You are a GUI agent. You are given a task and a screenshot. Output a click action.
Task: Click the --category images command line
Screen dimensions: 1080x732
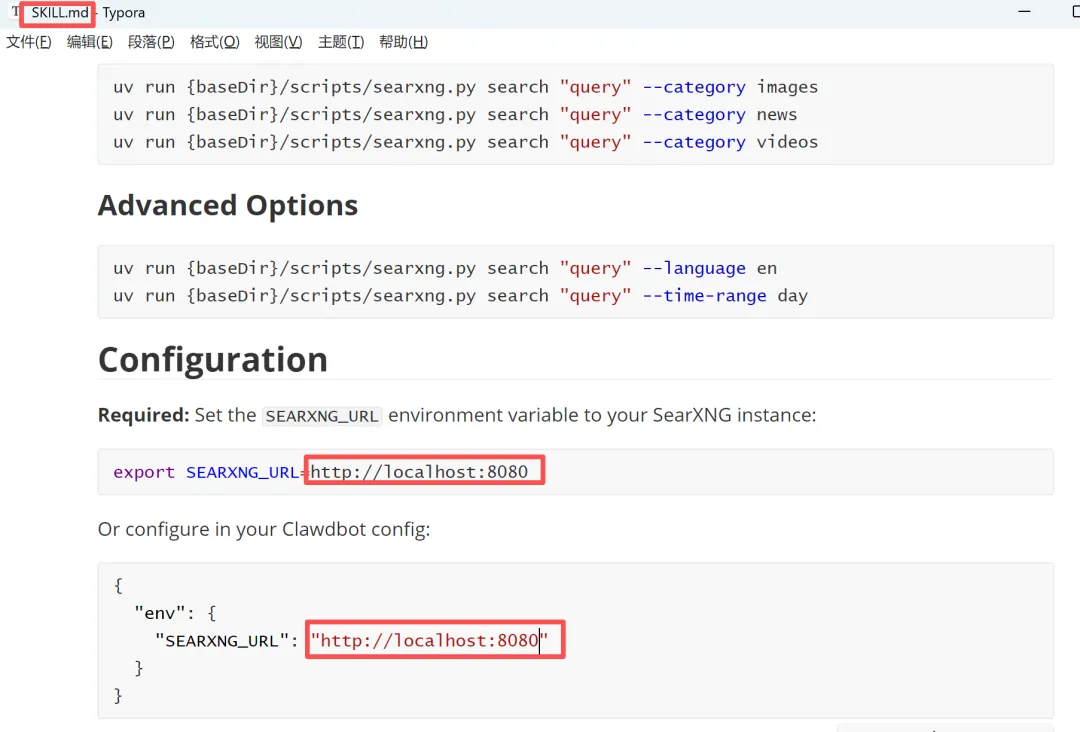(x=465, y=87)
